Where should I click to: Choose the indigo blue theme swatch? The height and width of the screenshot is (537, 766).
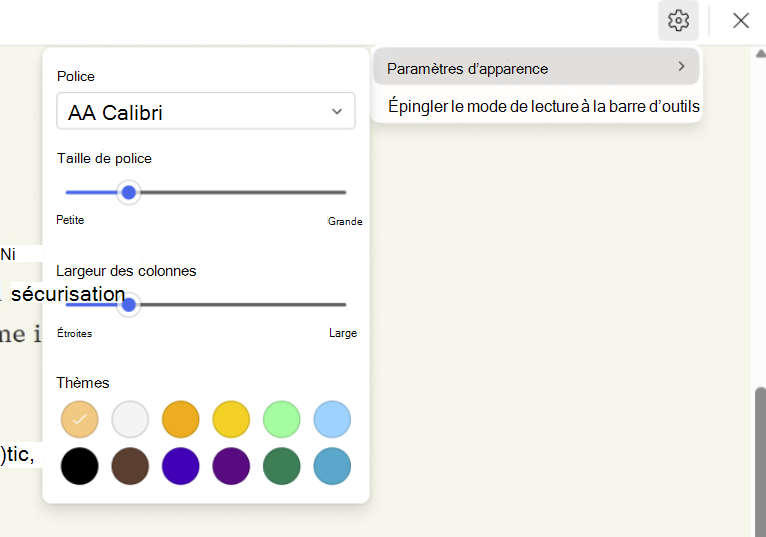[x=180, y=466]
